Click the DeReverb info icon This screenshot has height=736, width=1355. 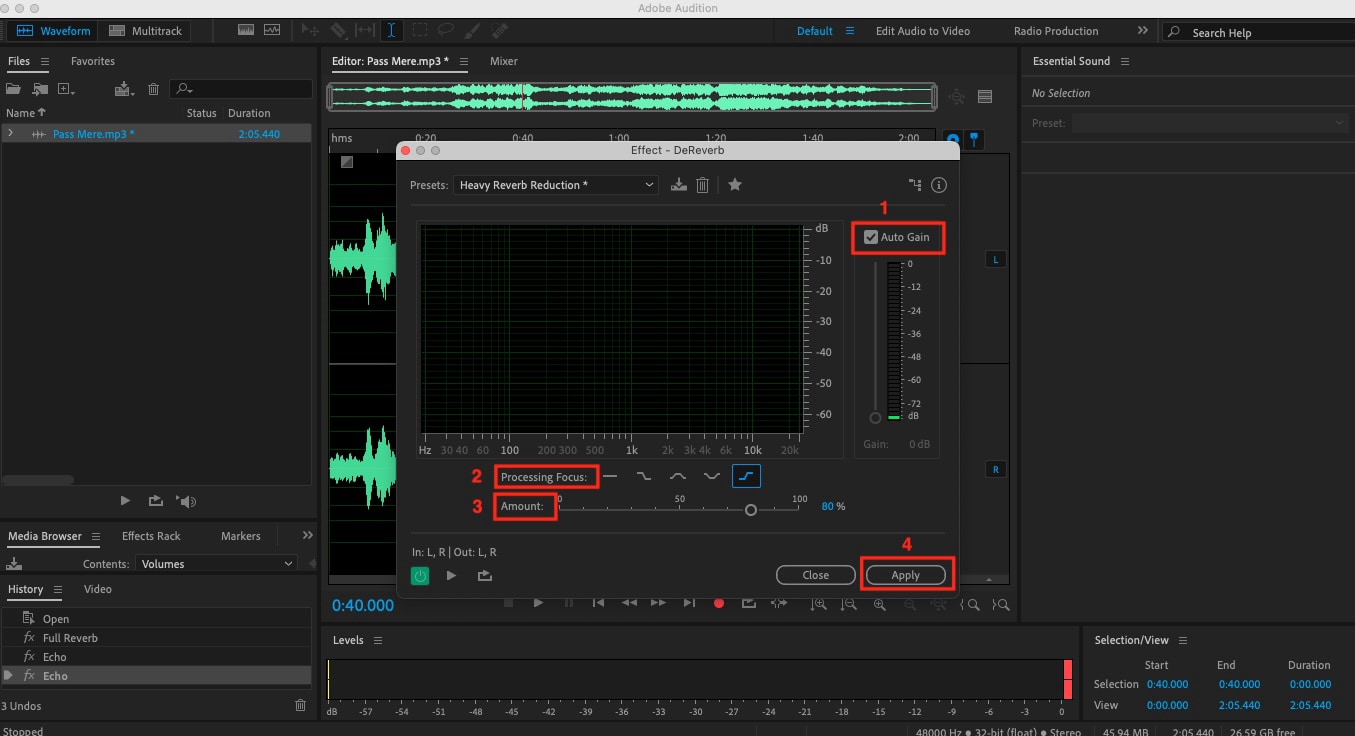(x=939, y=185)
